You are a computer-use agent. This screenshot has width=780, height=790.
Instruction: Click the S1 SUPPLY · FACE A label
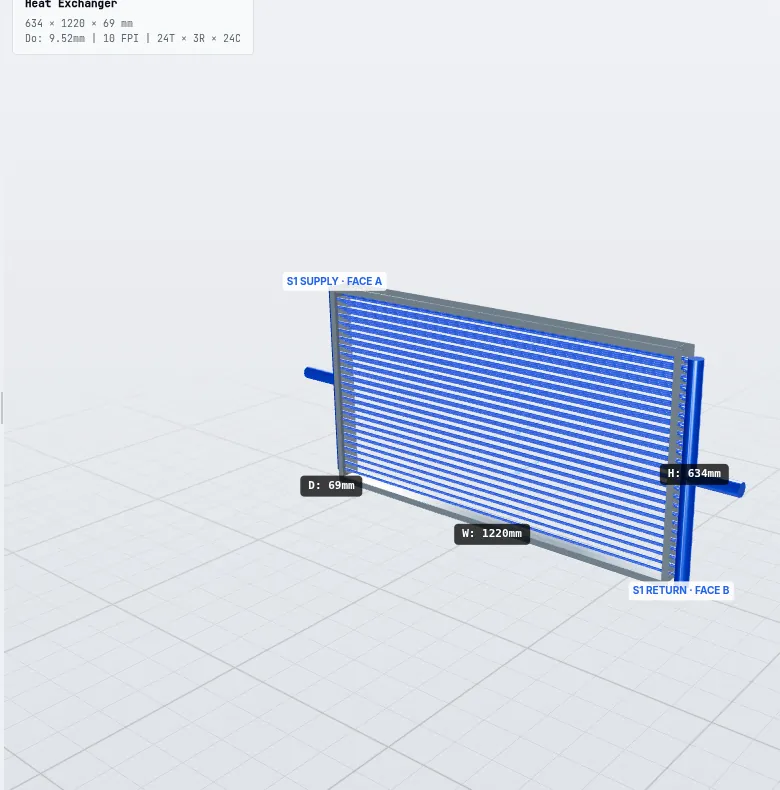coord(334,281)
